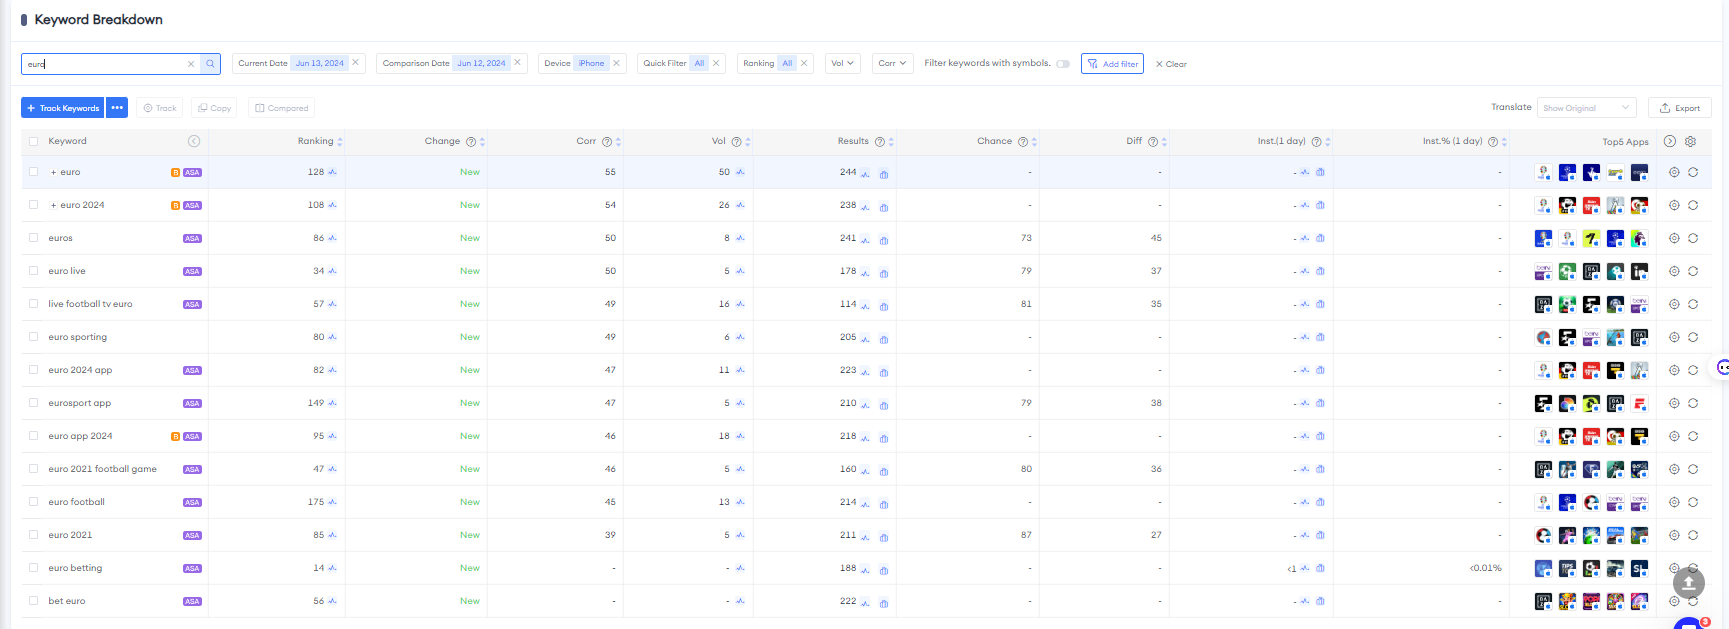Check the euro keyword row checkbox
This screenshot has height=629, width=1729.
[x=34, y=172]
